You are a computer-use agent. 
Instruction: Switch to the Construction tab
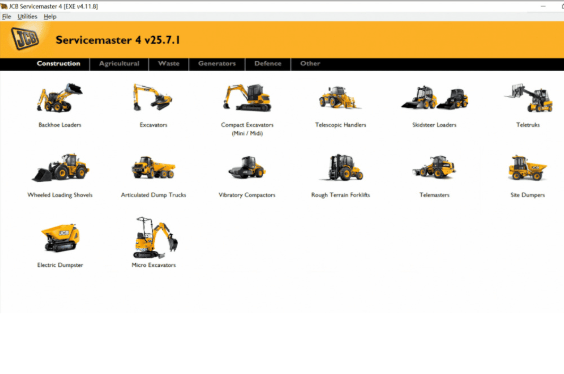pos(58,64)
